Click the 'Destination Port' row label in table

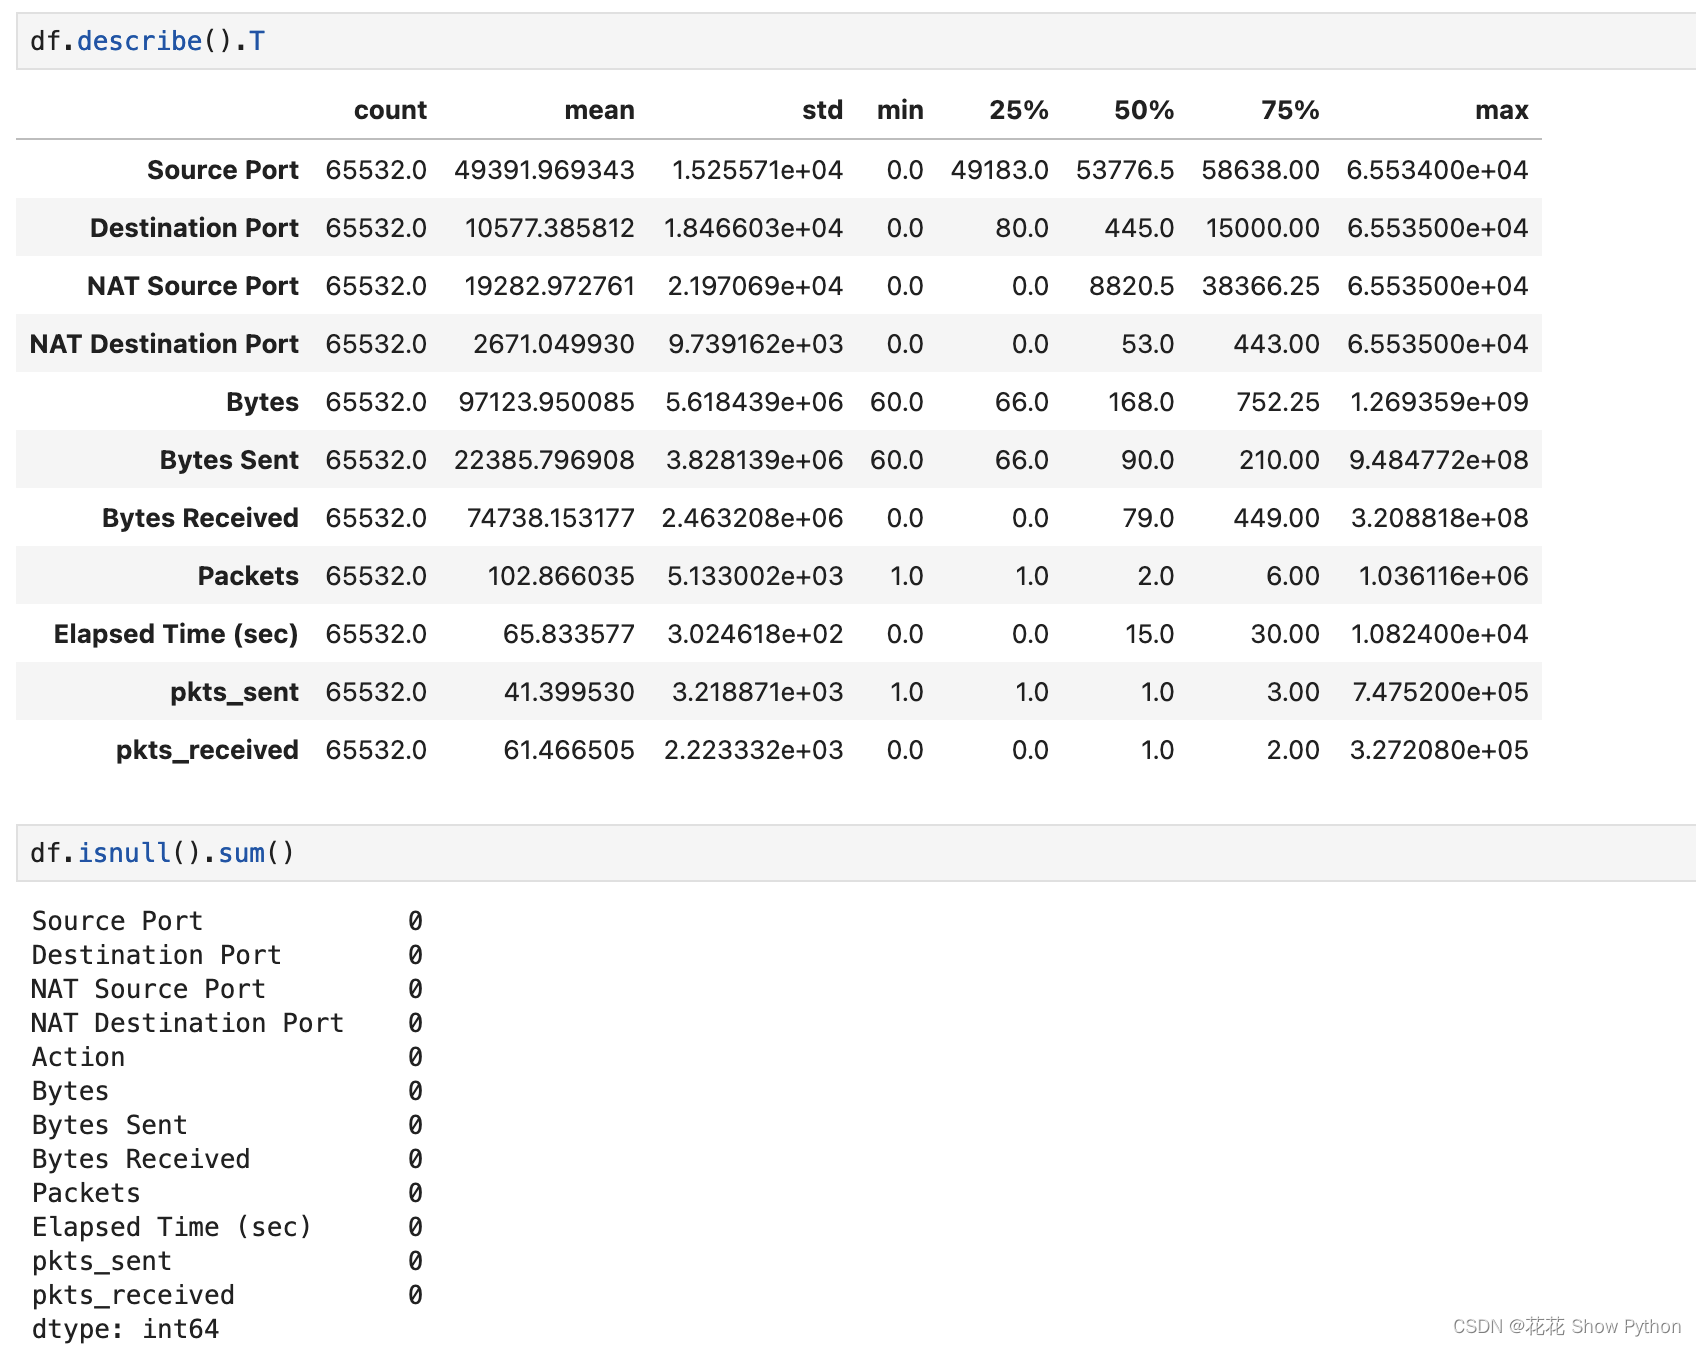[x=194, y=228]
